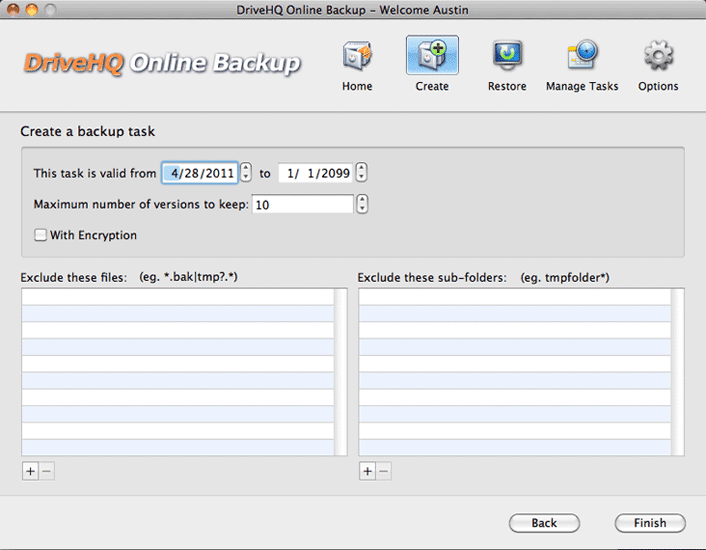
Task: Enable the With Encryption checkbox
Action: pyautogui.click(x=40, y=236)
